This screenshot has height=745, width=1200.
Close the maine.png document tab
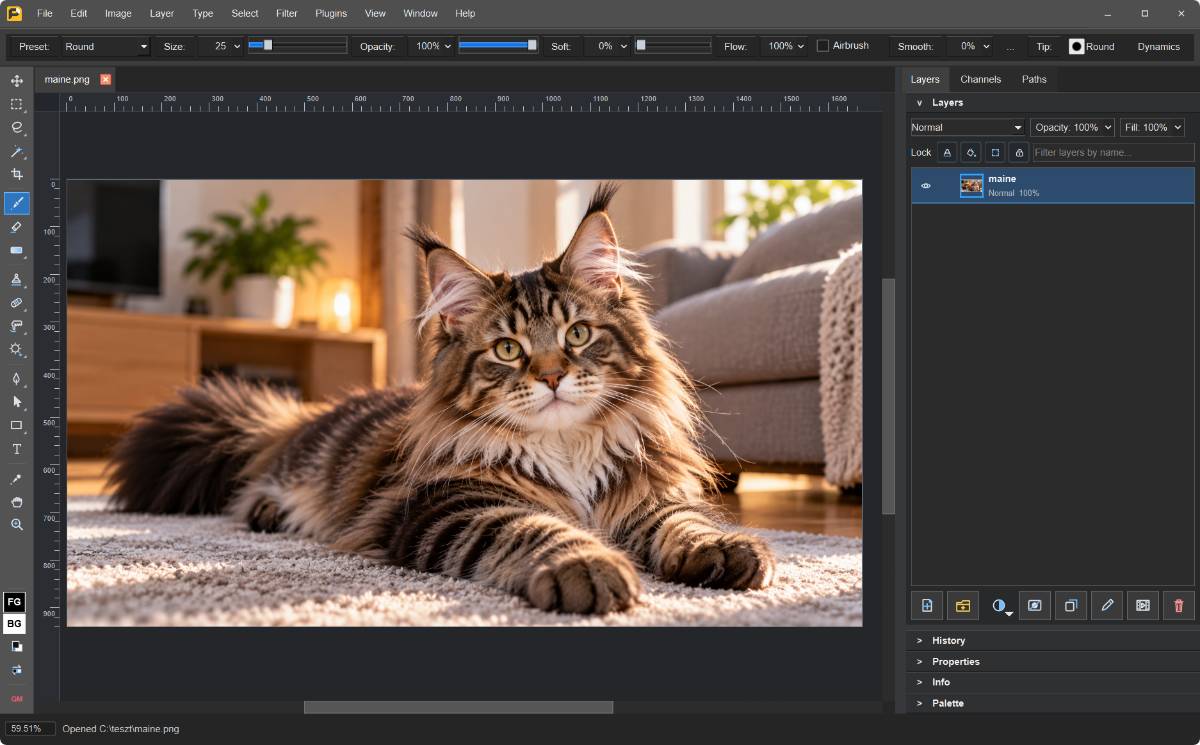click(105, 79)
